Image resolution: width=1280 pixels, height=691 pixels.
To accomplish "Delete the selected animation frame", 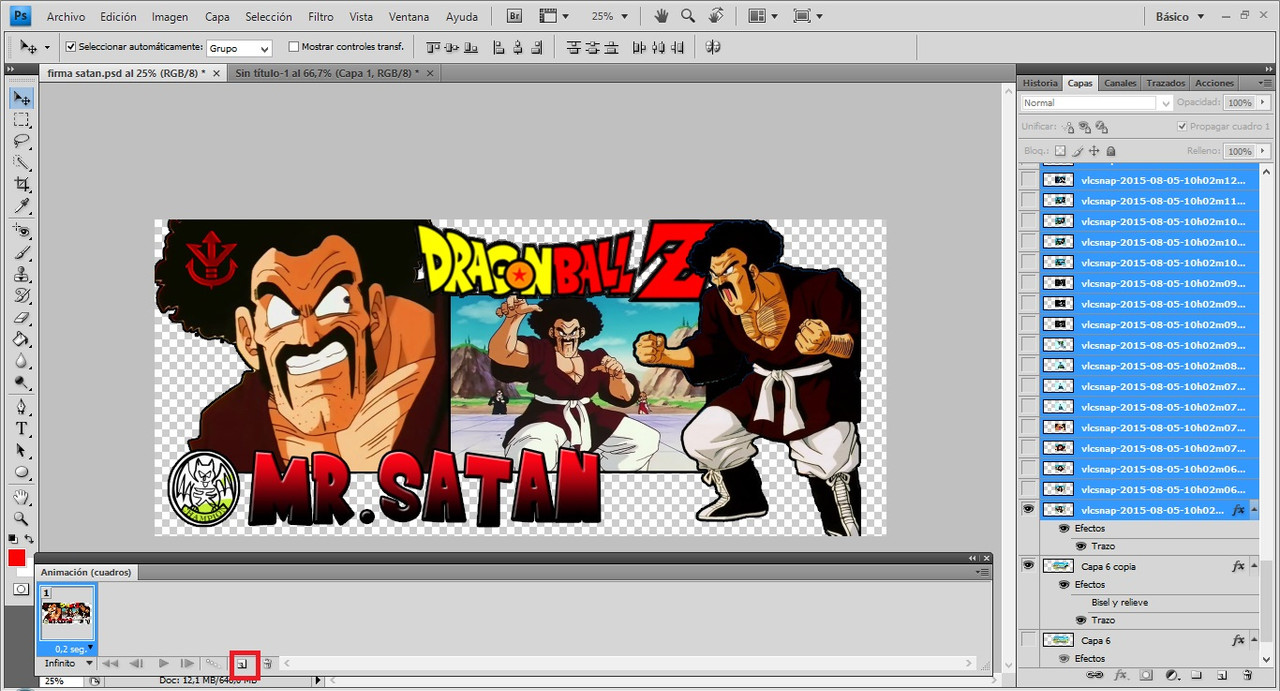I will point(267,664).
